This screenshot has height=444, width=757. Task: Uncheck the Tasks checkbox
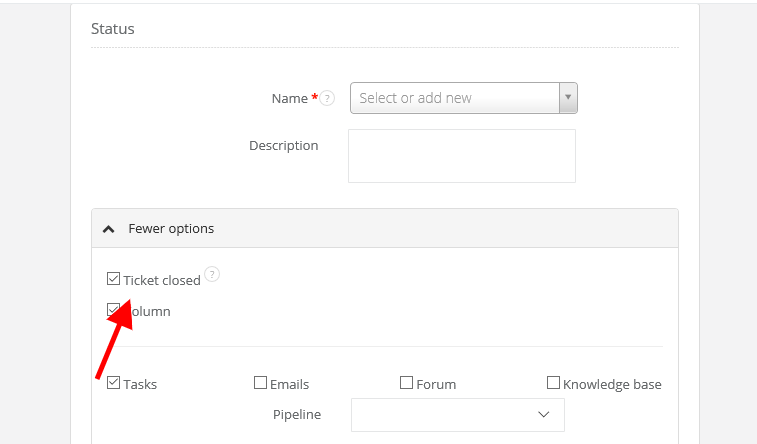tap(113, 382)
